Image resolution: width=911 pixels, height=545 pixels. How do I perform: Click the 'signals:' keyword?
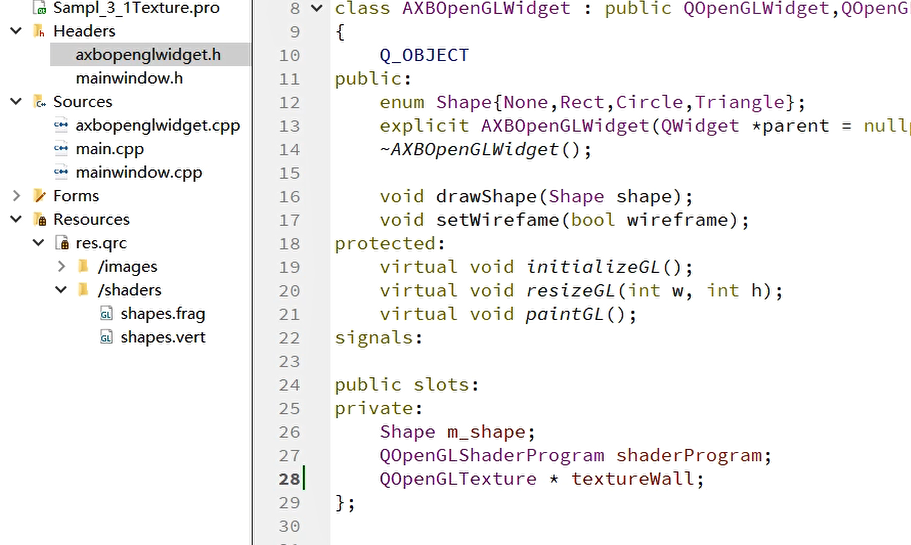click(x=379, y=338)
